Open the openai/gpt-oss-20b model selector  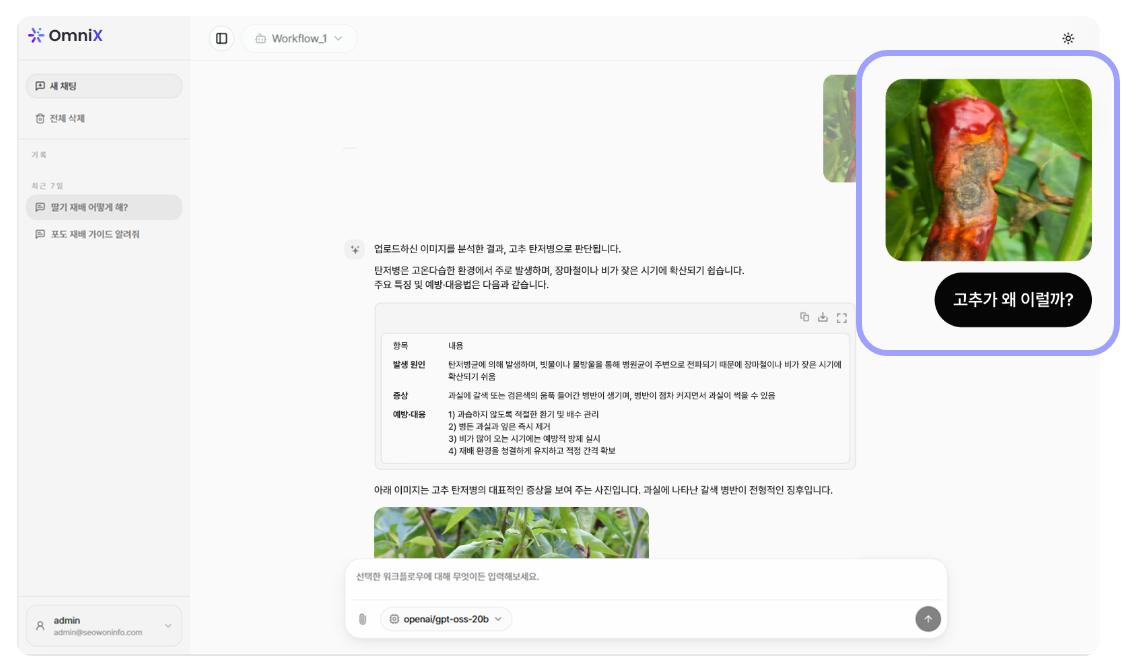pos(446,619)
